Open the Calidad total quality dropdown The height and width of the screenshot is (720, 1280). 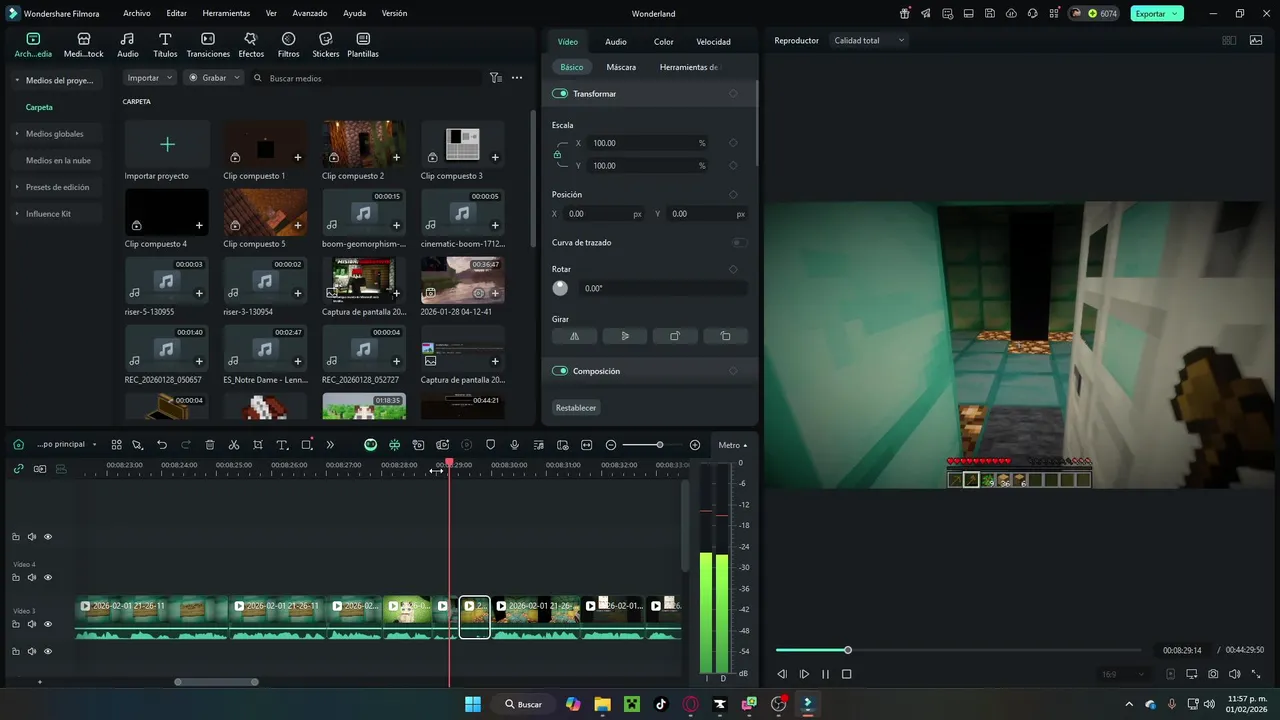coord(869,41)
